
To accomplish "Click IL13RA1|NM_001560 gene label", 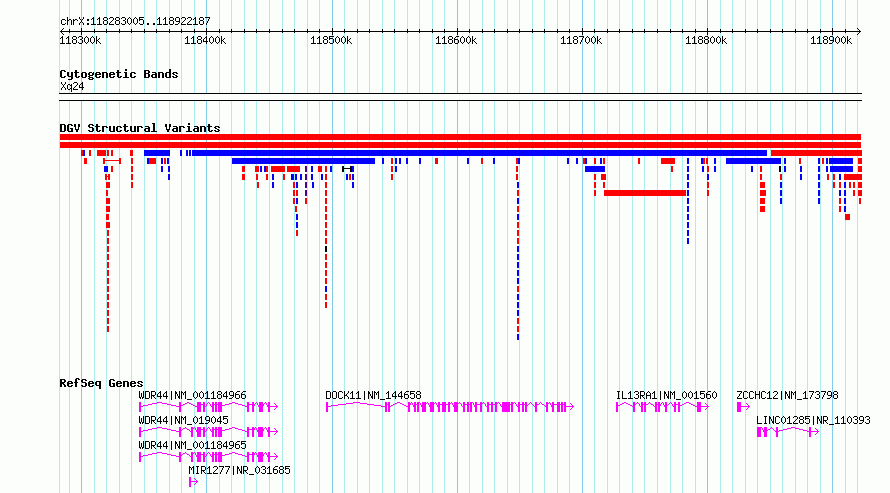I will tap(666, 395).
